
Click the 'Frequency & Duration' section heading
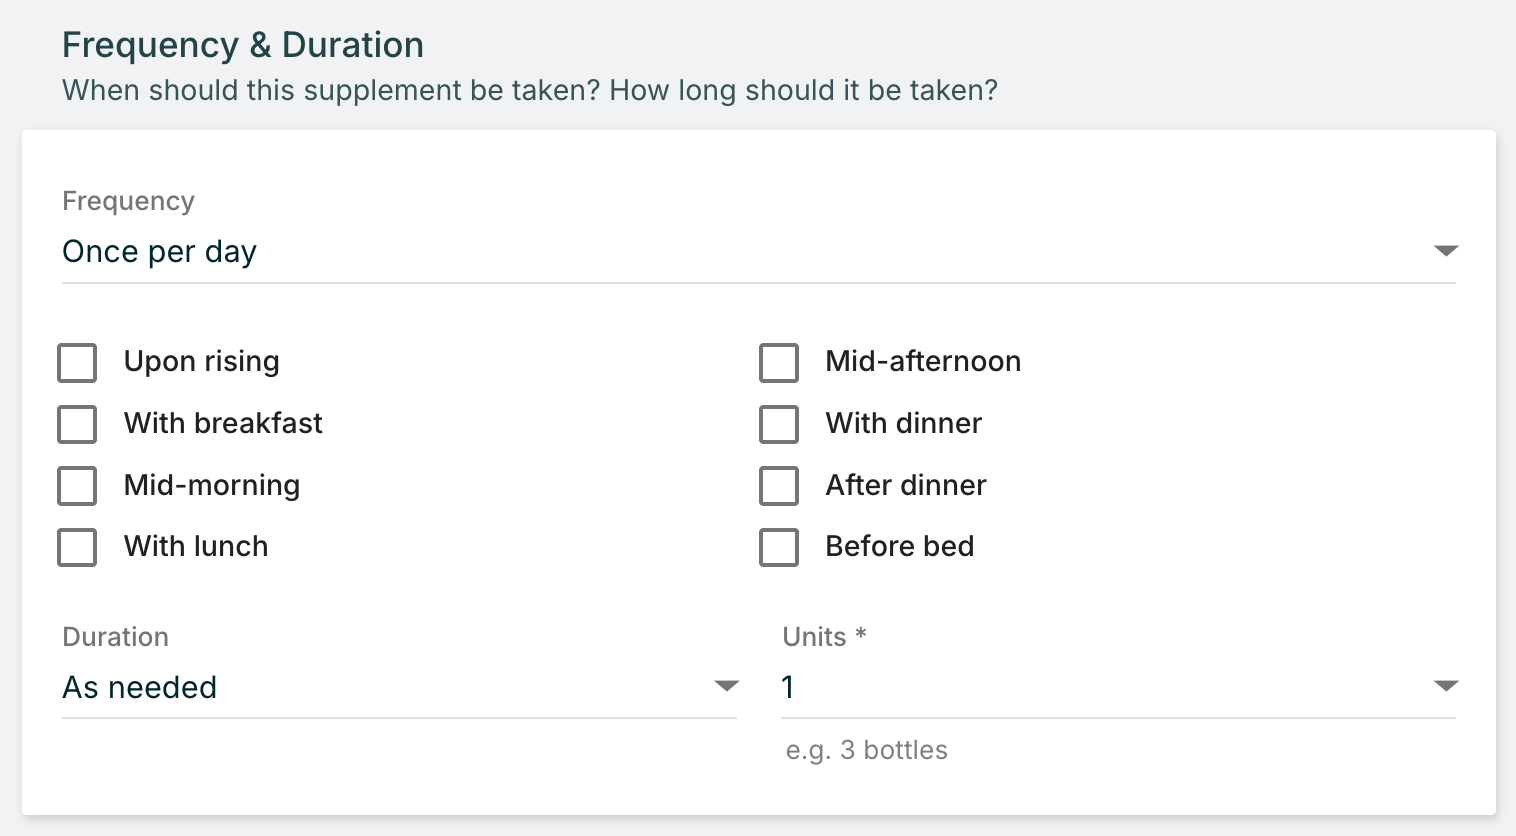pos(243,45)
